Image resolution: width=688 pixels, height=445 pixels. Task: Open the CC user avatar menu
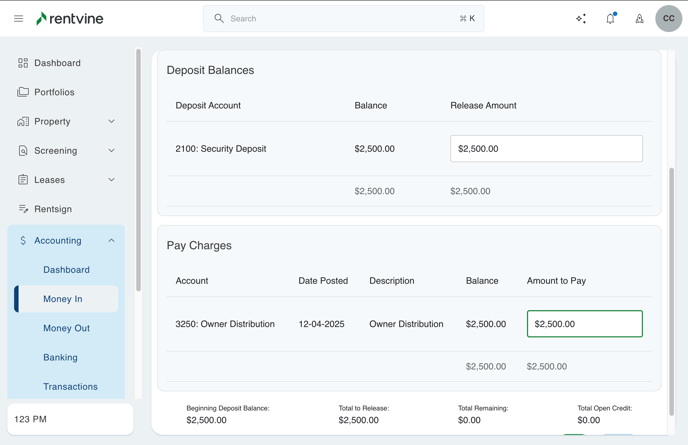click(668, 18)
